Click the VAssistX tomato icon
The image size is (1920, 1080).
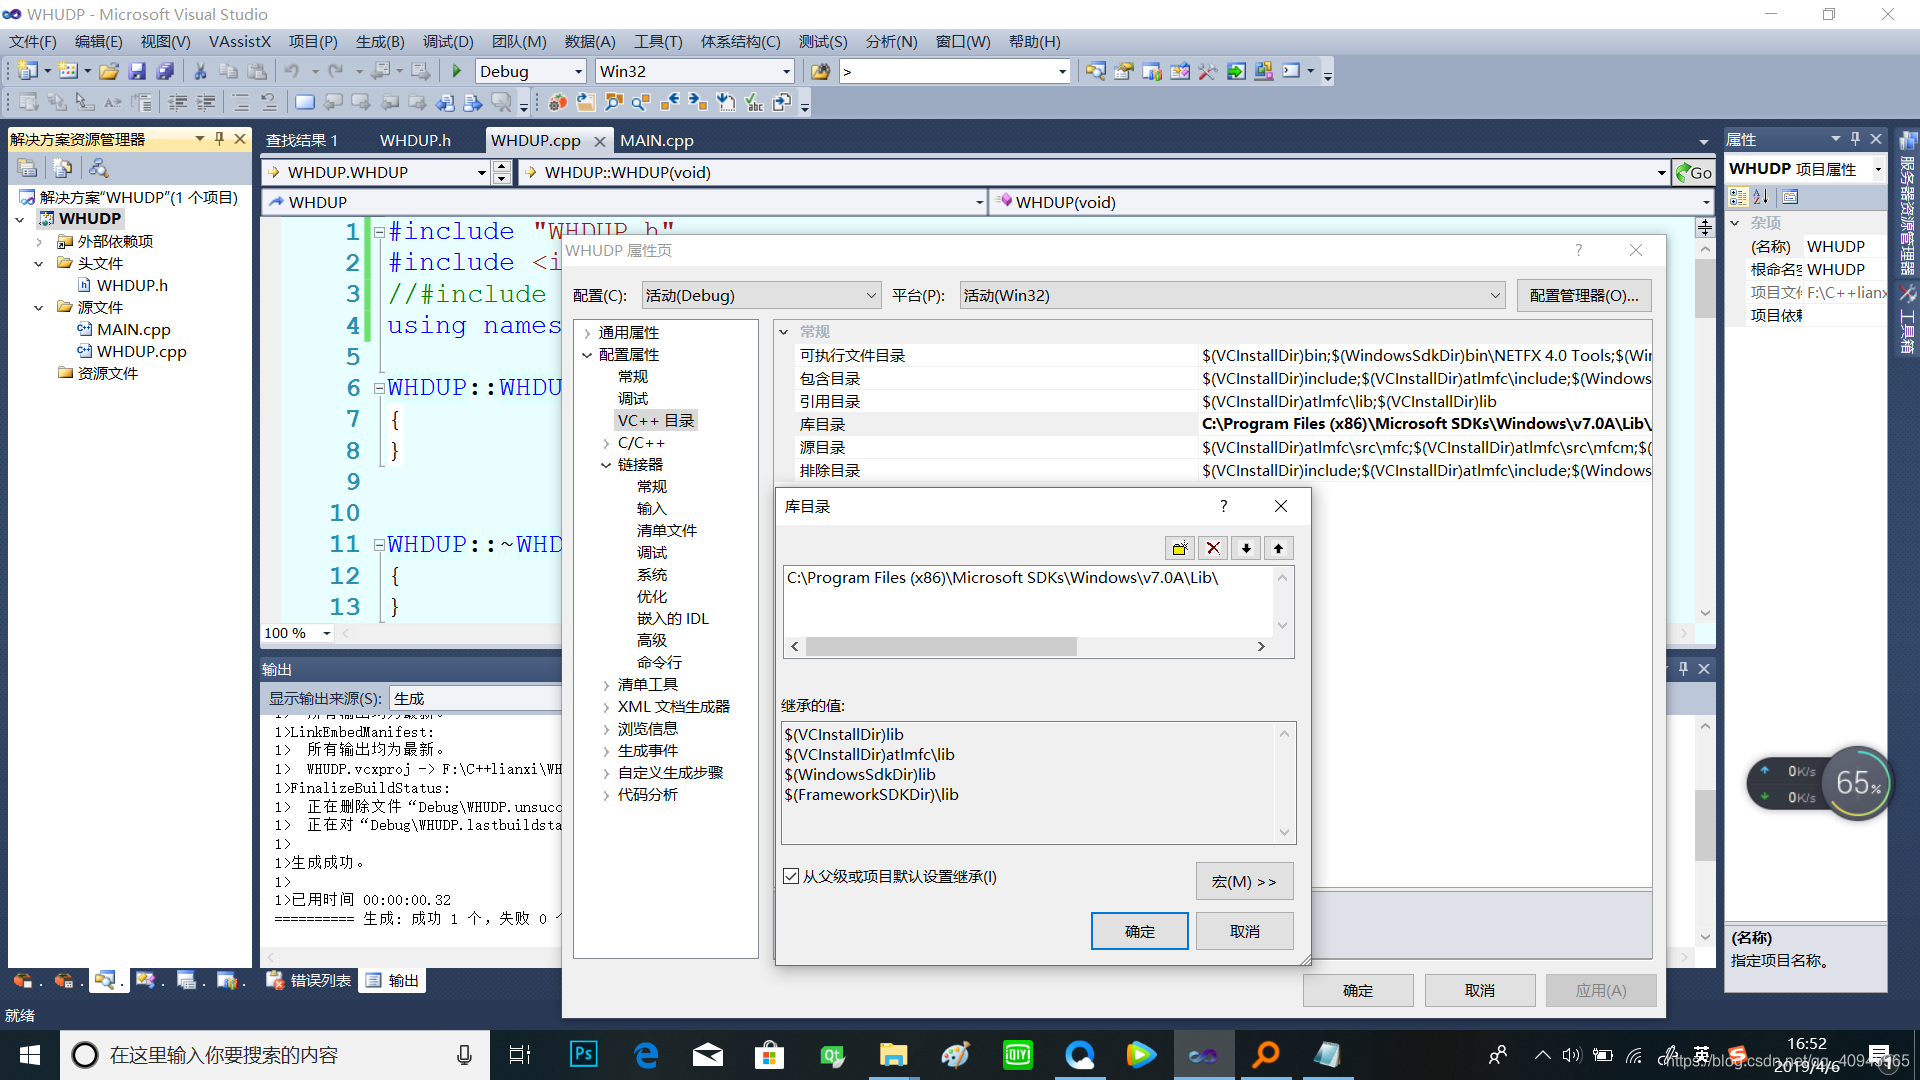[x=558, y=102]
